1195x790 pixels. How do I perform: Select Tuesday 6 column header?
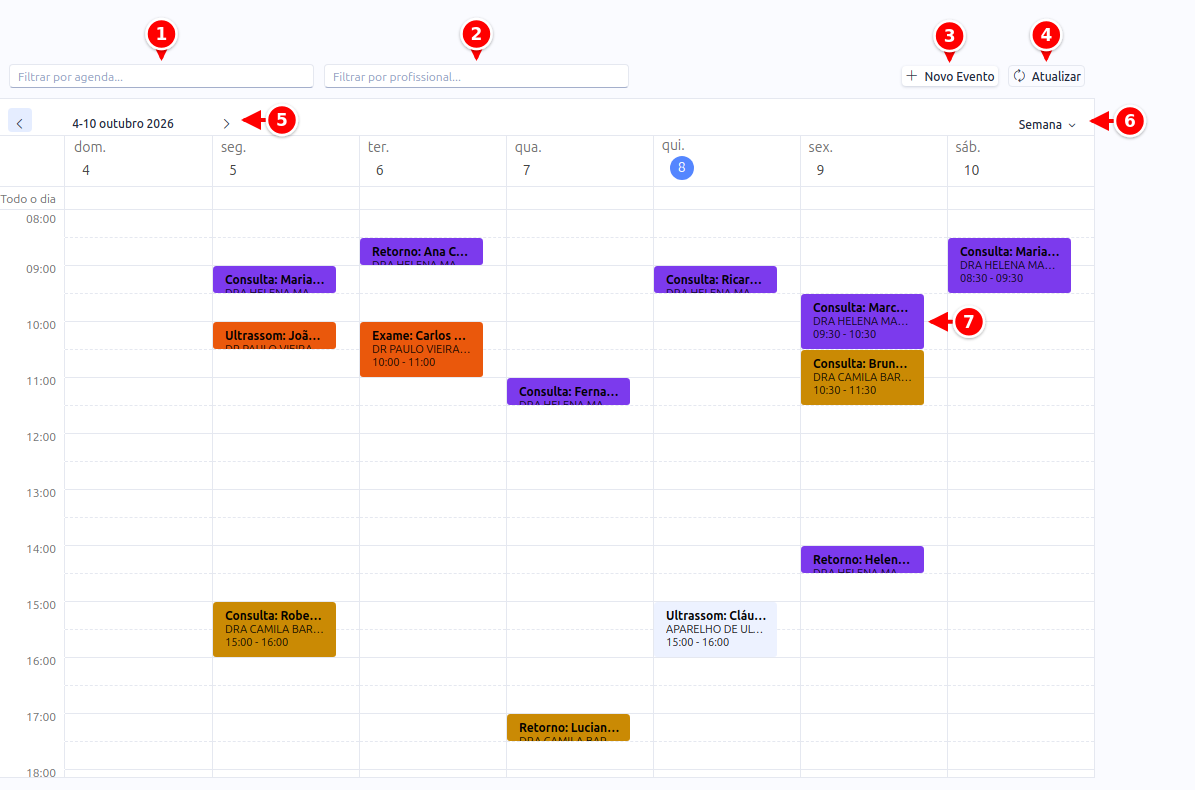[433, 159]
